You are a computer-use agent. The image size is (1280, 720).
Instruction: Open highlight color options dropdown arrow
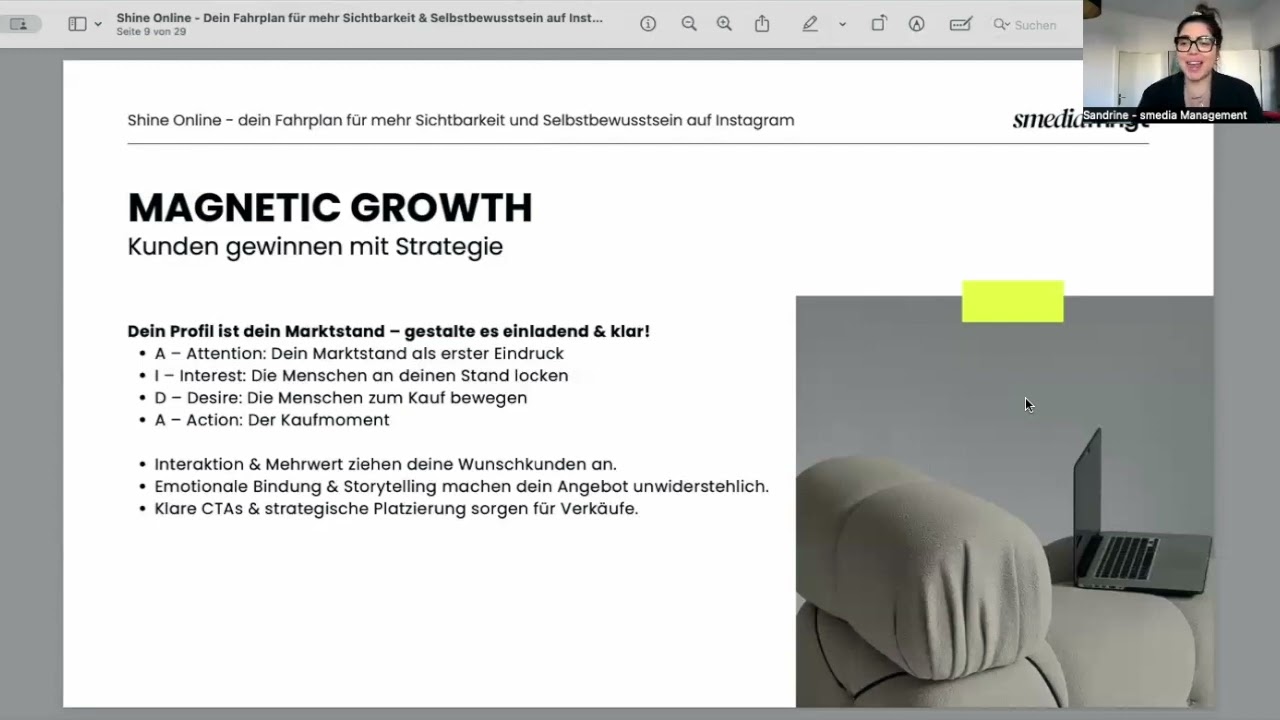tap(842, 24)
